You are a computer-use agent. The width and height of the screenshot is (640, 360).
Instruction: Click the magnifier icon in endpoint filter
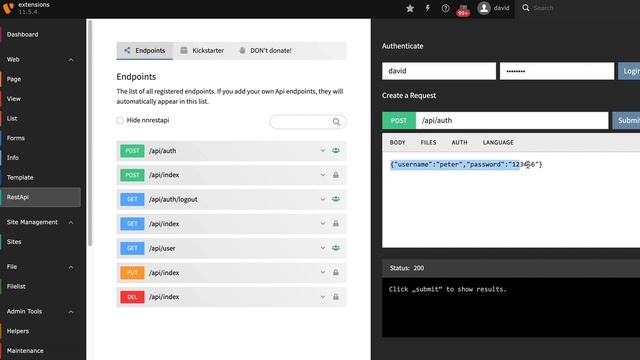(336, 122)
